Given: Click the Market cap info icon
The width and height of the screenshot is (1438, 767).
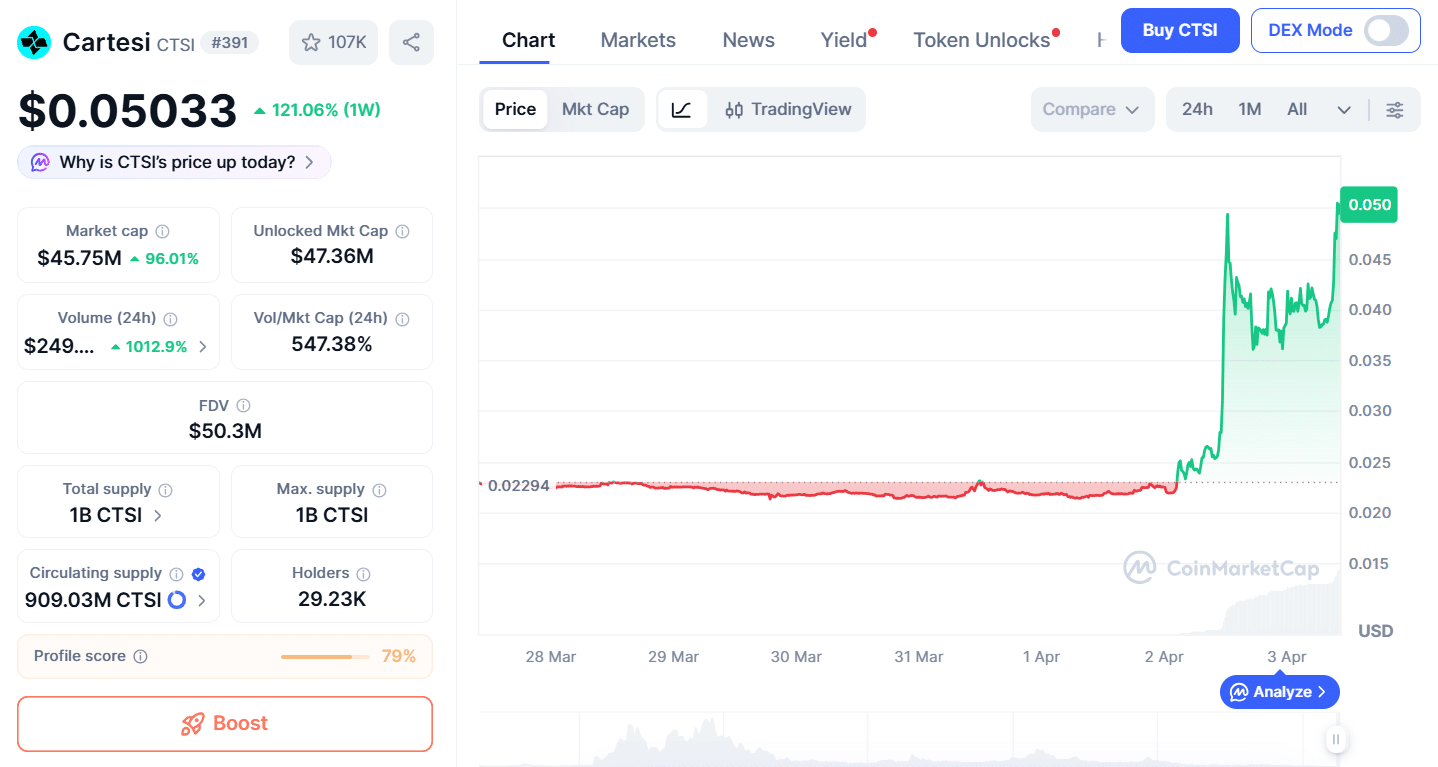Looking at the screenshot, I should [x=162, y=231].
